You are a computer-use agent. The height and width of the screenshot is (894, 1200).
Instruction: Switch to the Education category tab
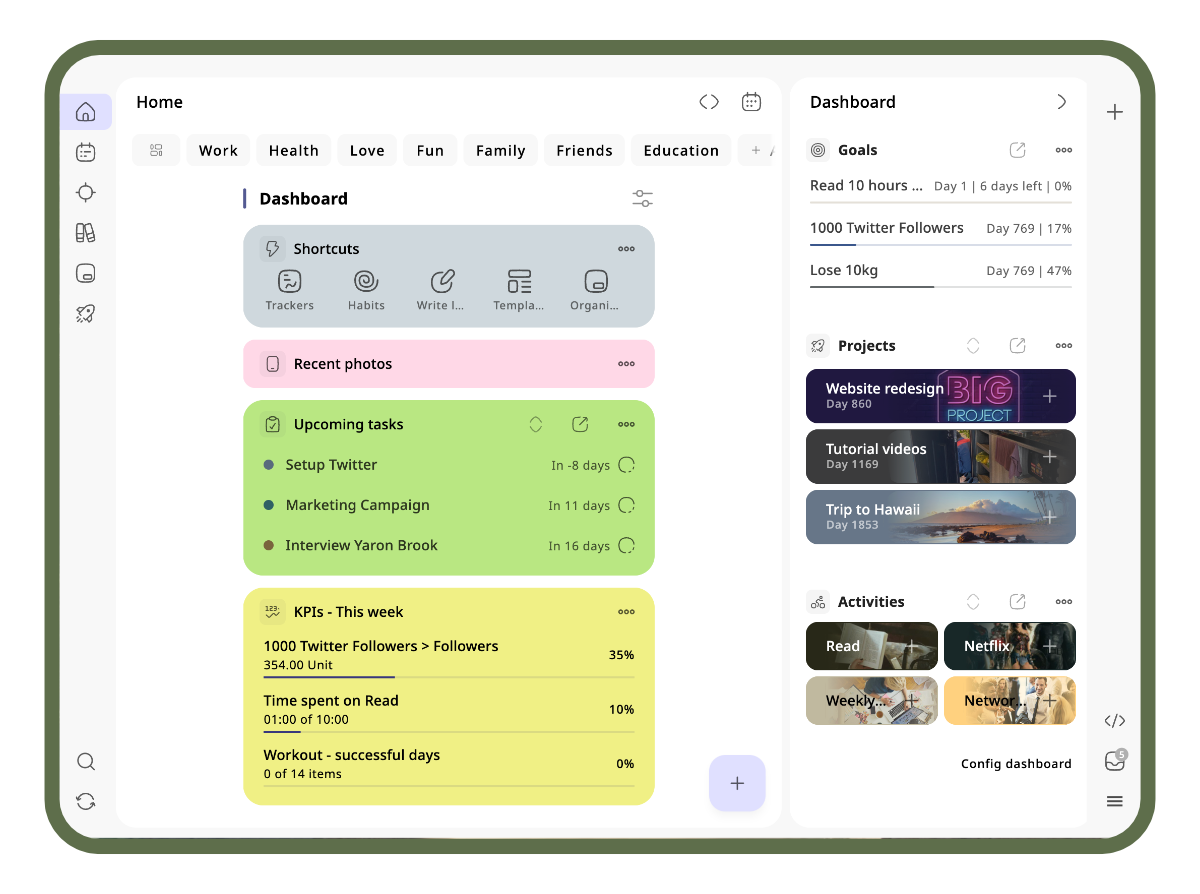coord(681,149)
